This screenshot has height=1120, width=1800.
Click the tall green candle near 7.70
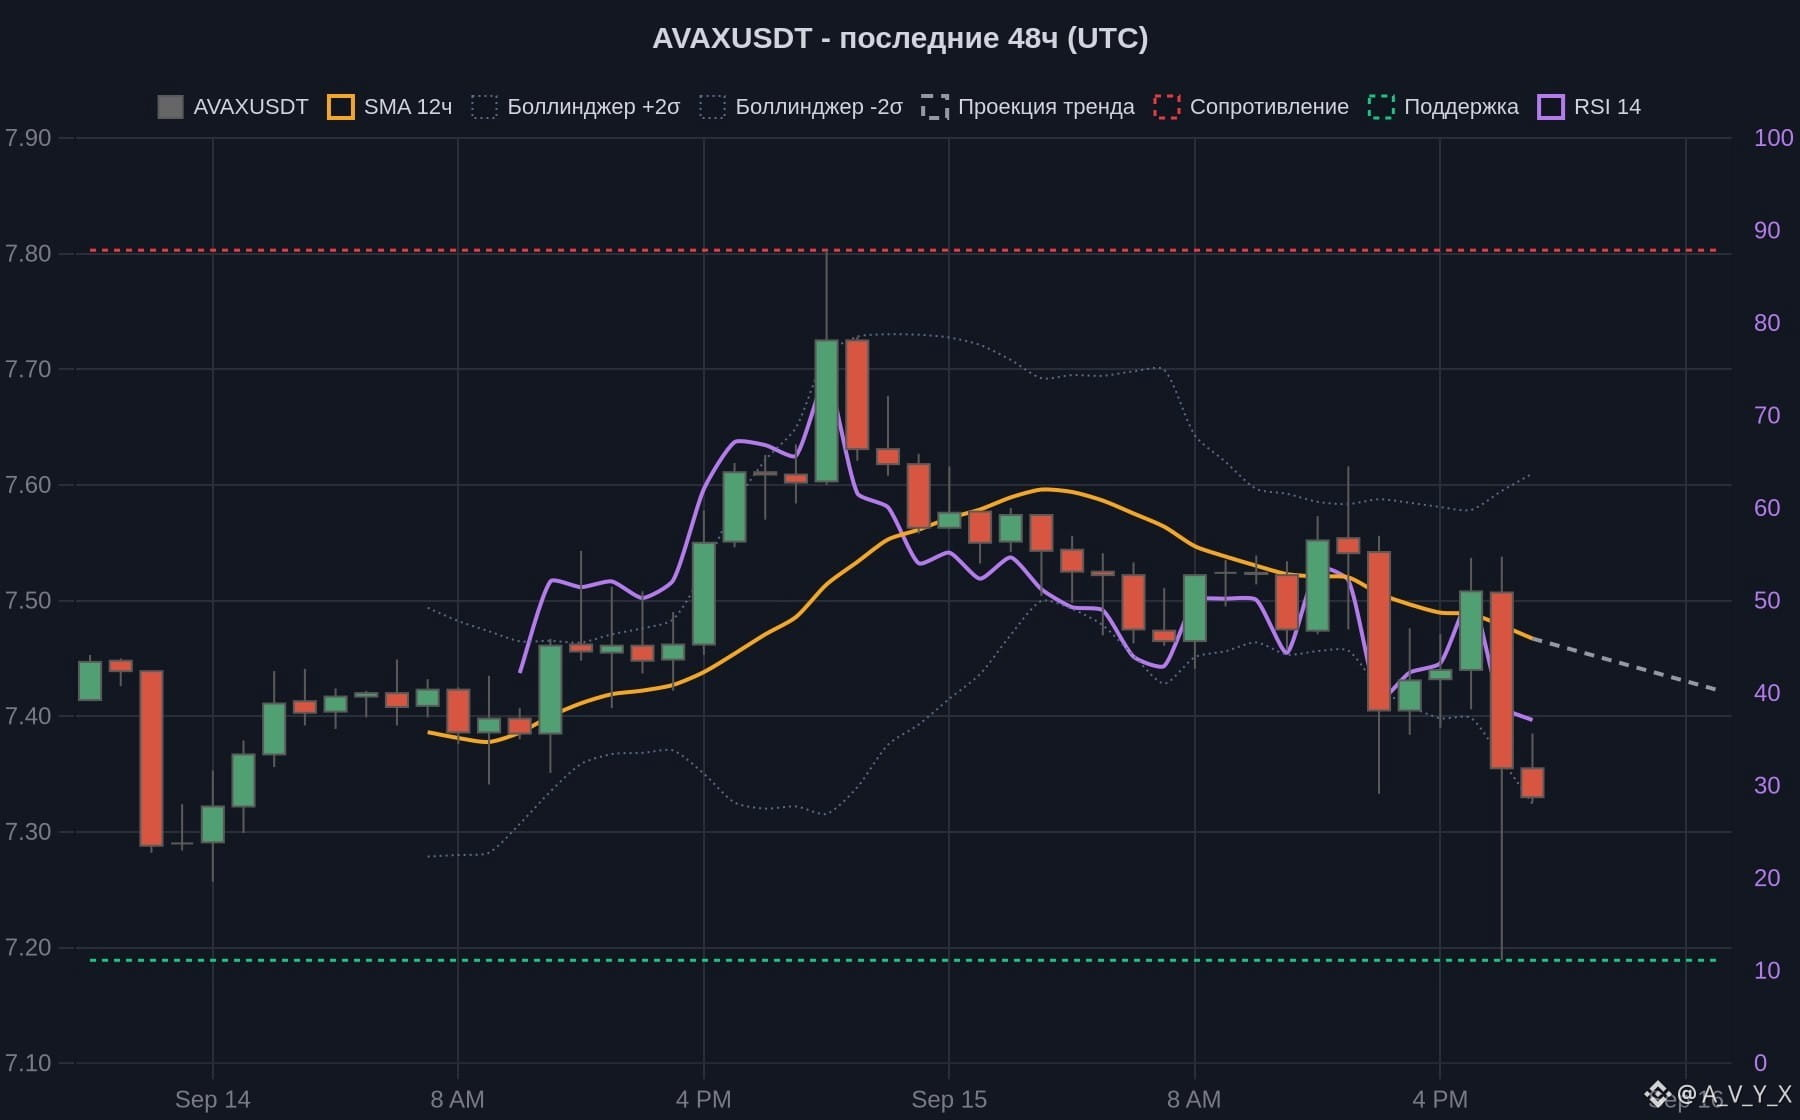827,411
